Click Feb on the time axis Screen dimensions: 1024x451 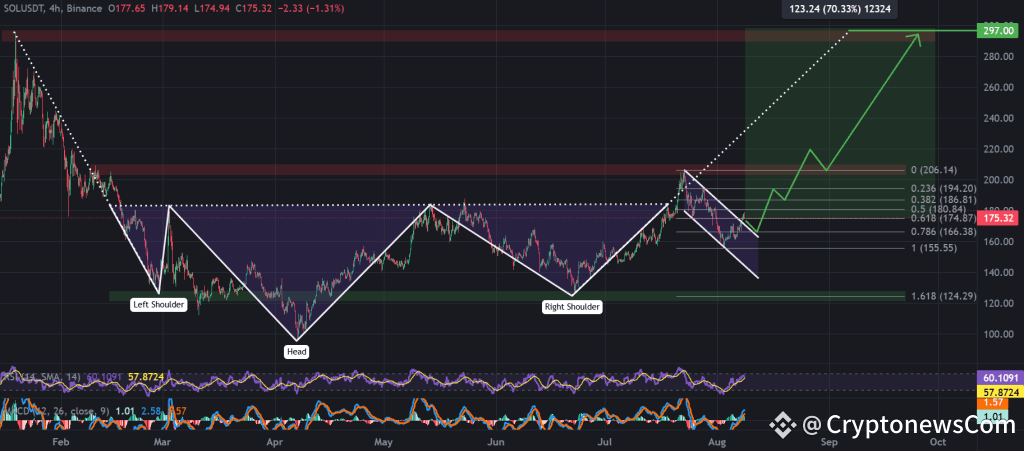60,442
